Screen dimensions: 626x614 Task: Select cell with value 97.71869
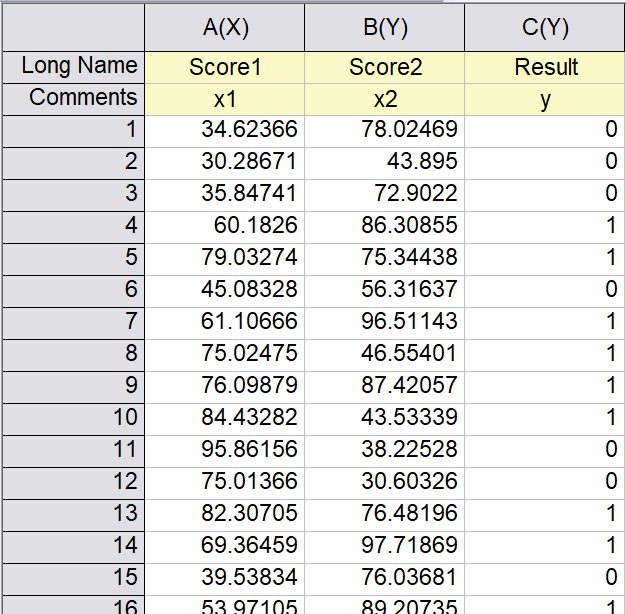[385, 547]
